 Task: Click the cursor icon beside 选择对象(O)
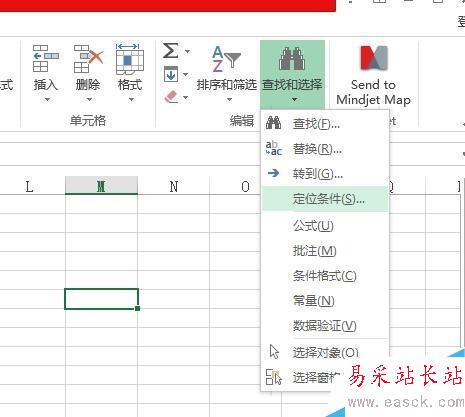point(274,351)
